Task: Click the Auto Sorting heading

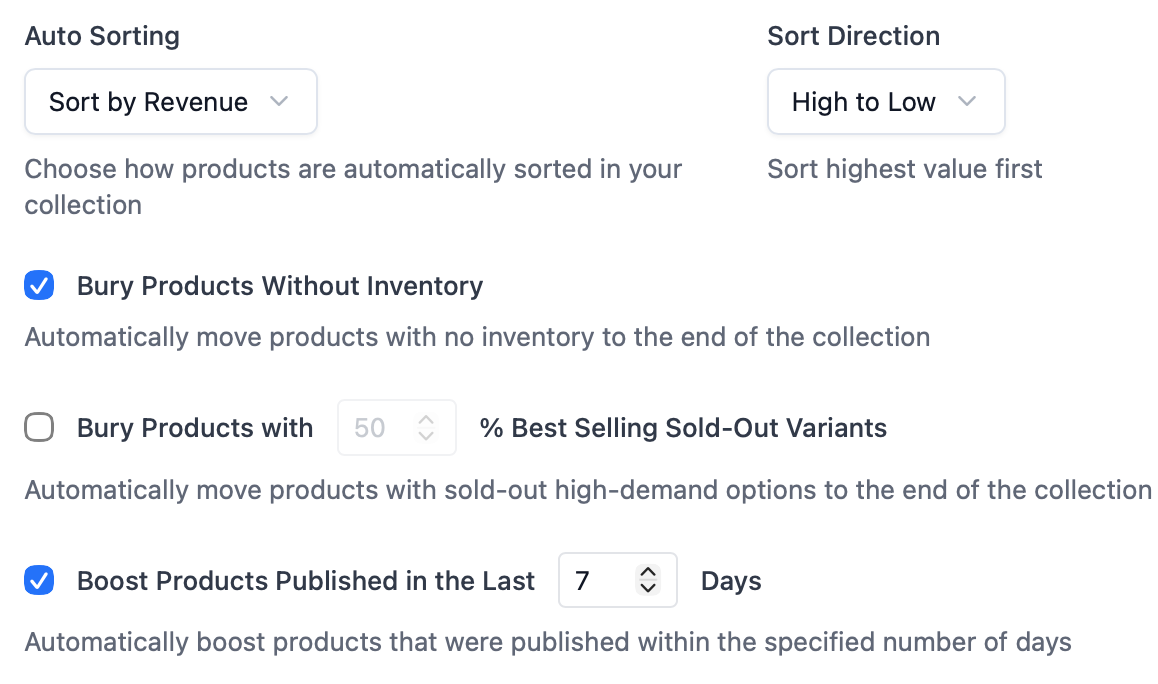Action: (x=101, y=36)
